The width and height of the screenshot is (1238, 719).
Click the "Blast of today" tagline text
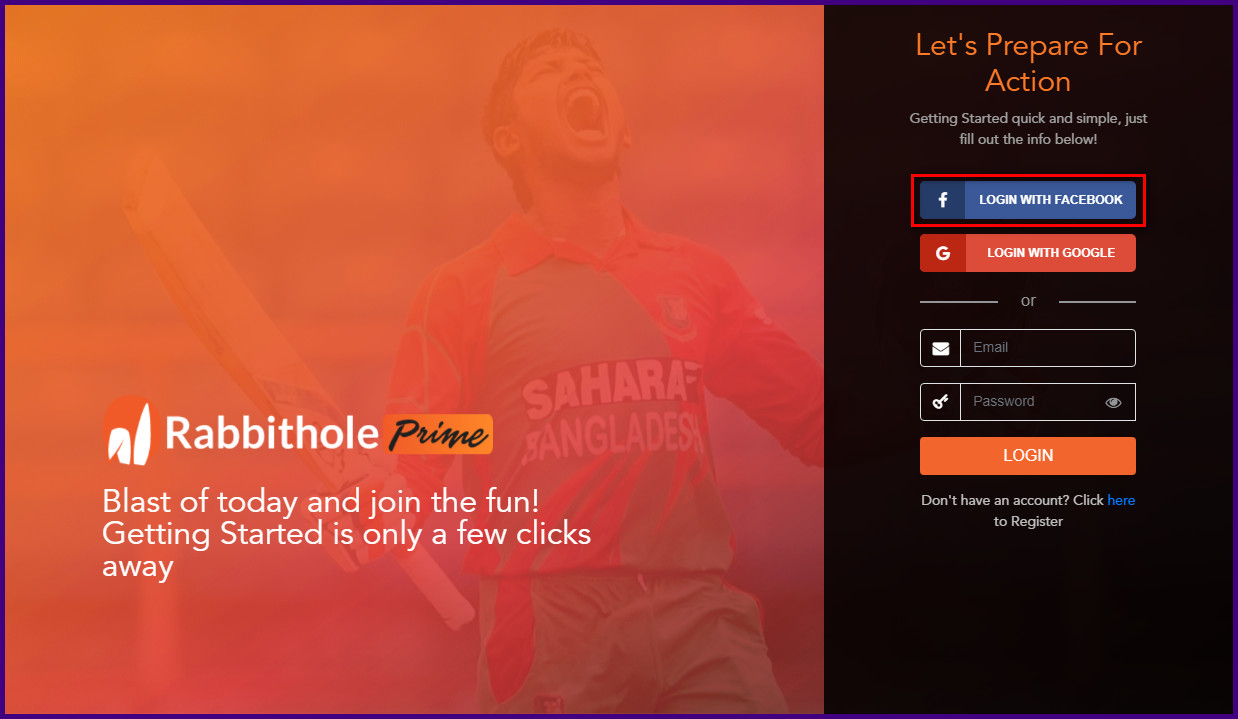pos(346,533)
